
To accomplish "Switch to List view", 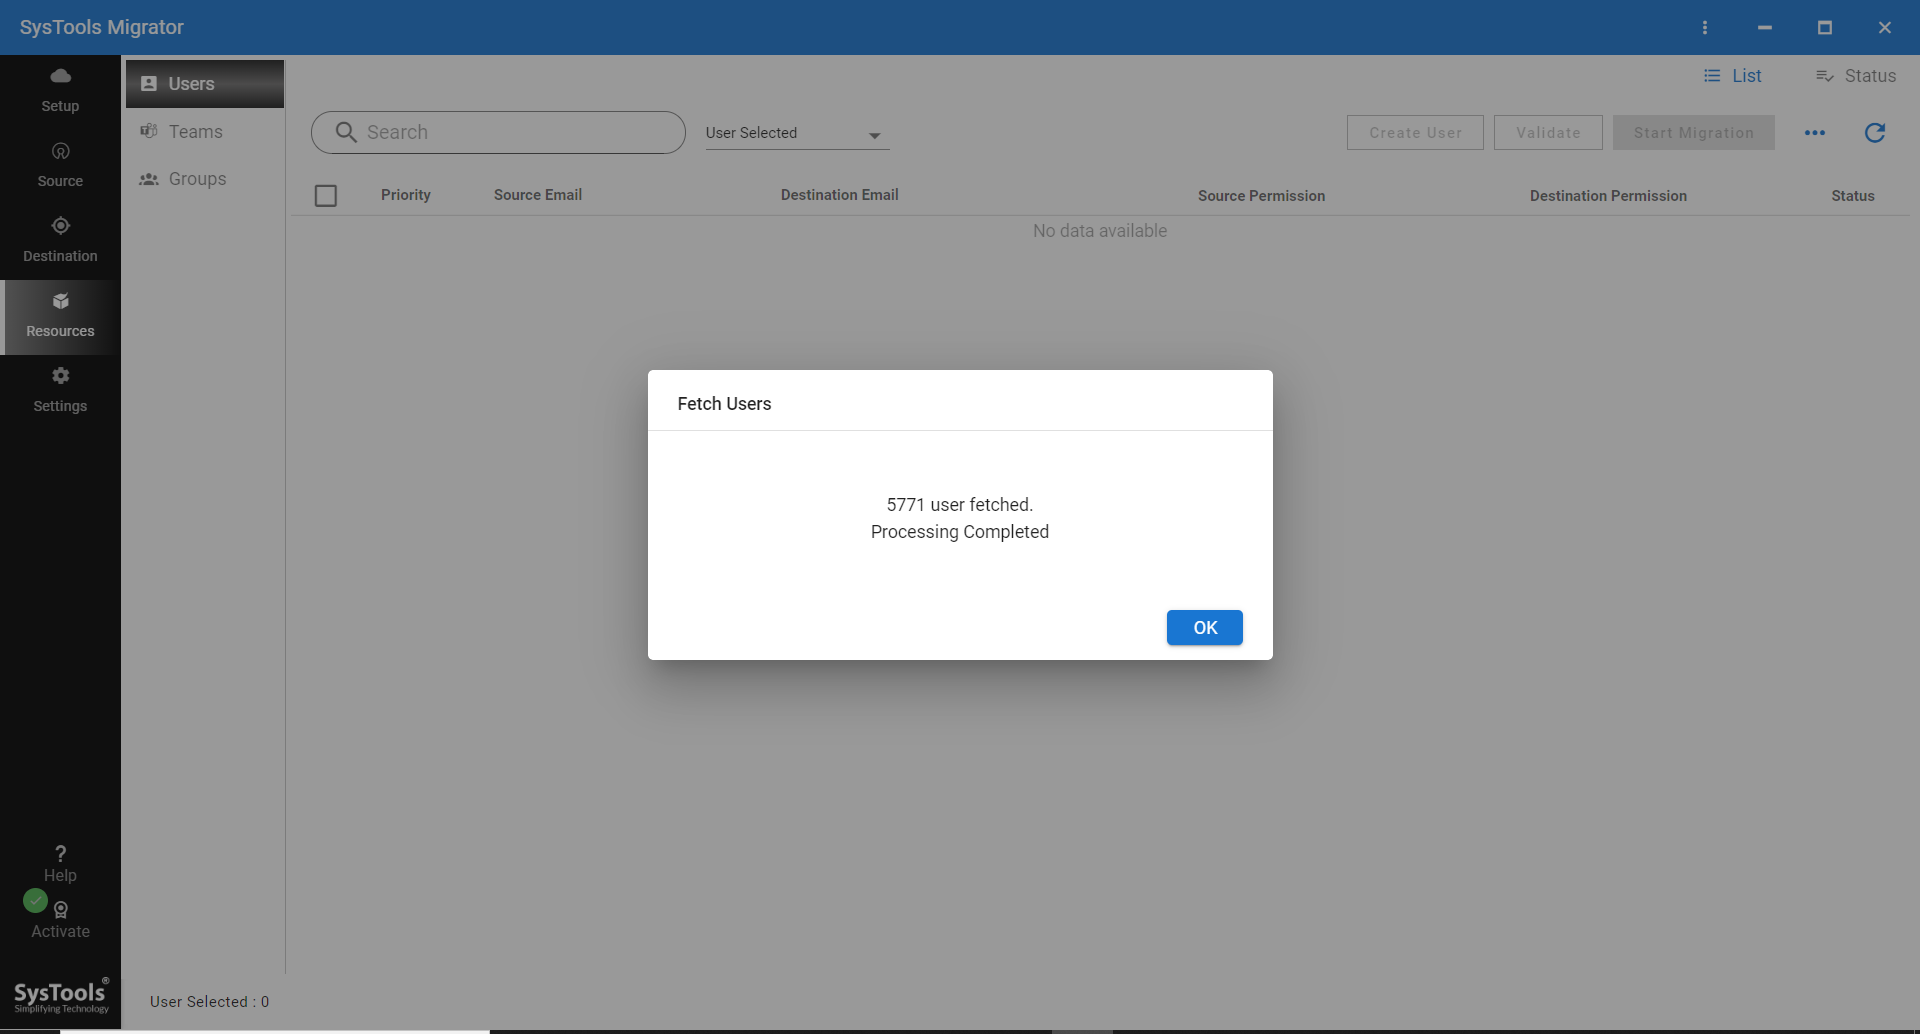I will point(1733,76).
